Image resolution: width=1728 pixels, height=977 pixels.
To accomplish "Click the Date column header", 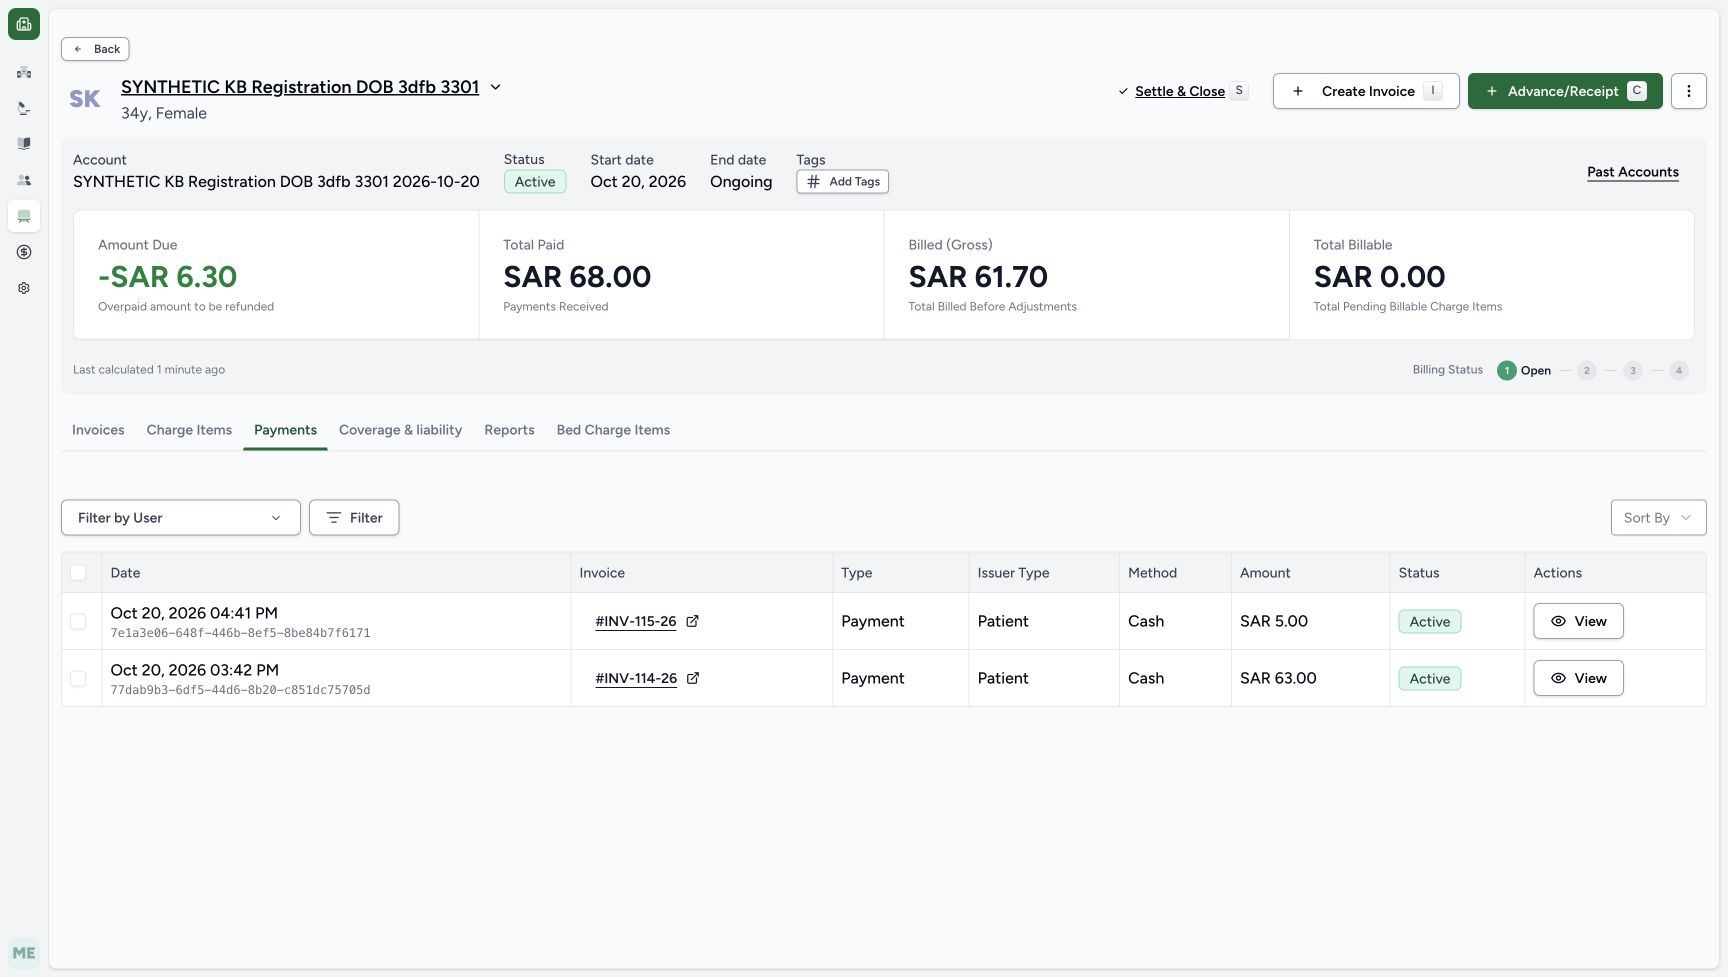I will point(125,573).
